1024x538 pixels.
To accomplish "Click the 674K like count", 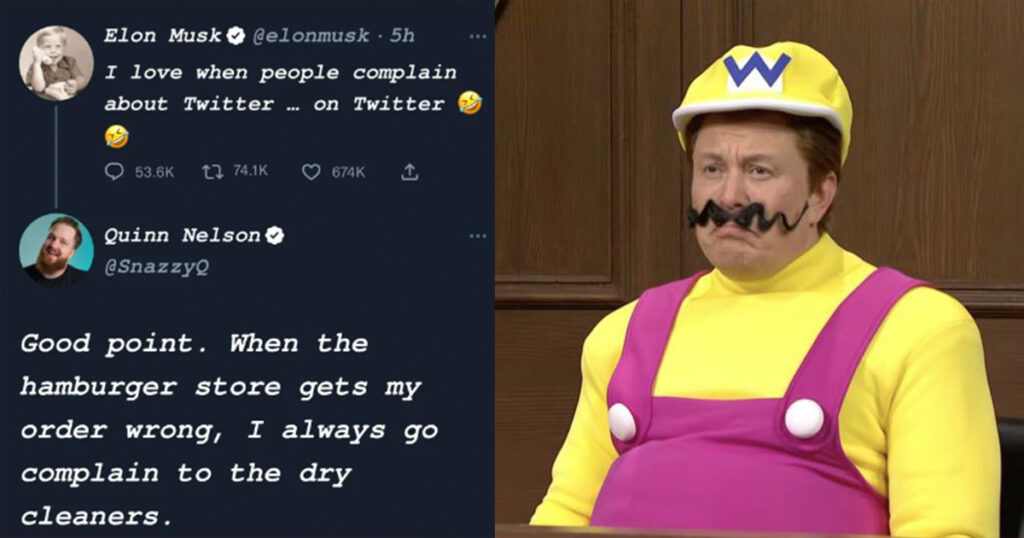I will (x=348, y=172).
